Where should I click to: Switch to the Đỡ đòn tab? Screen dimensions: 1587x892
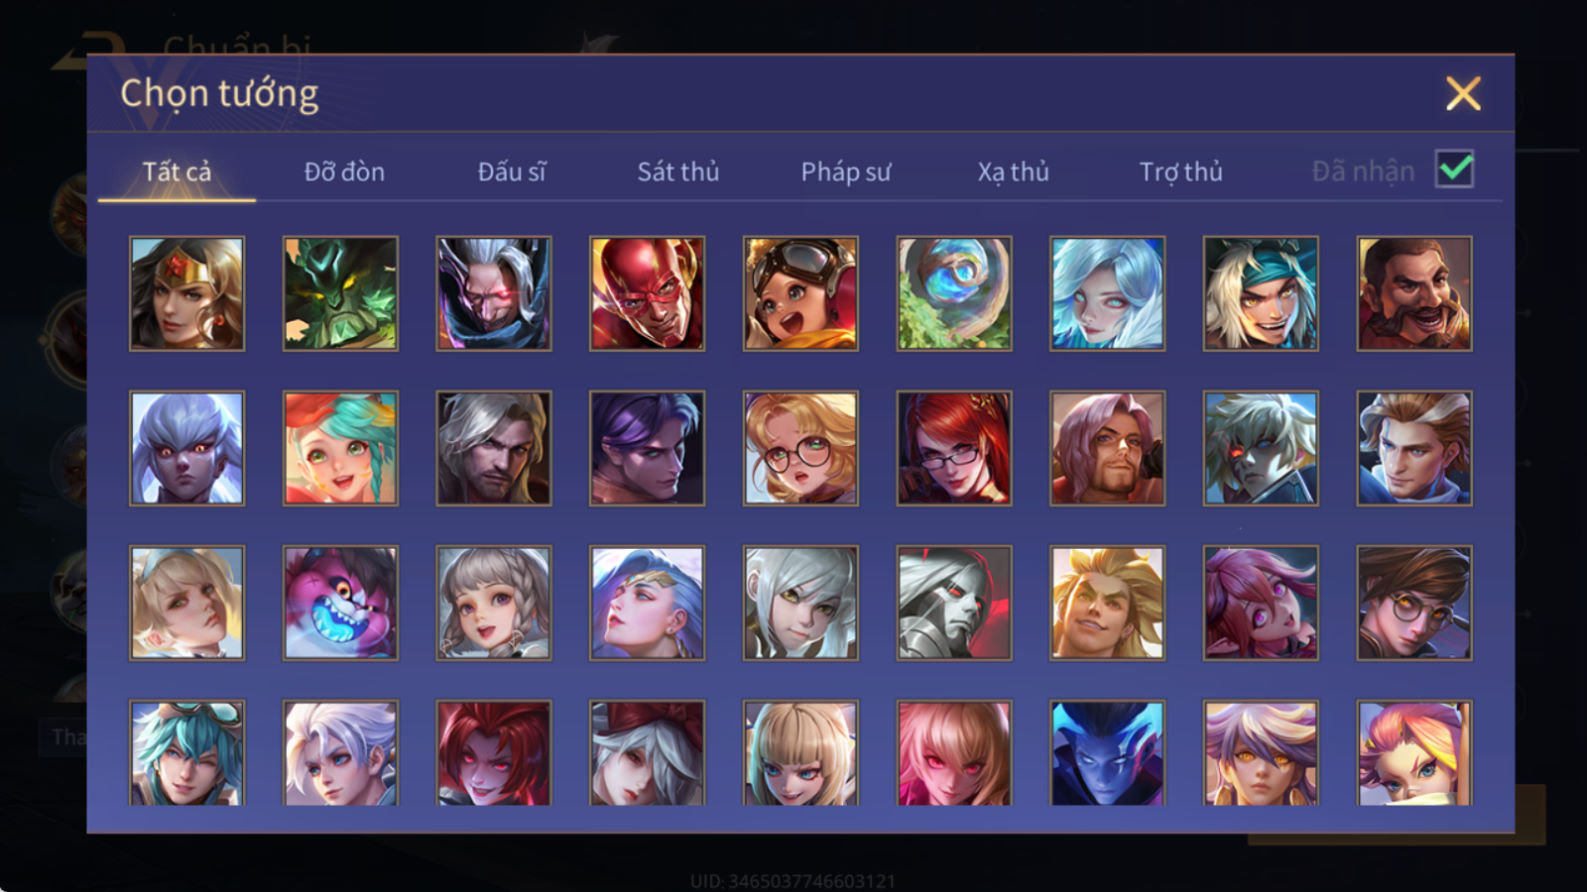point(344,172)
